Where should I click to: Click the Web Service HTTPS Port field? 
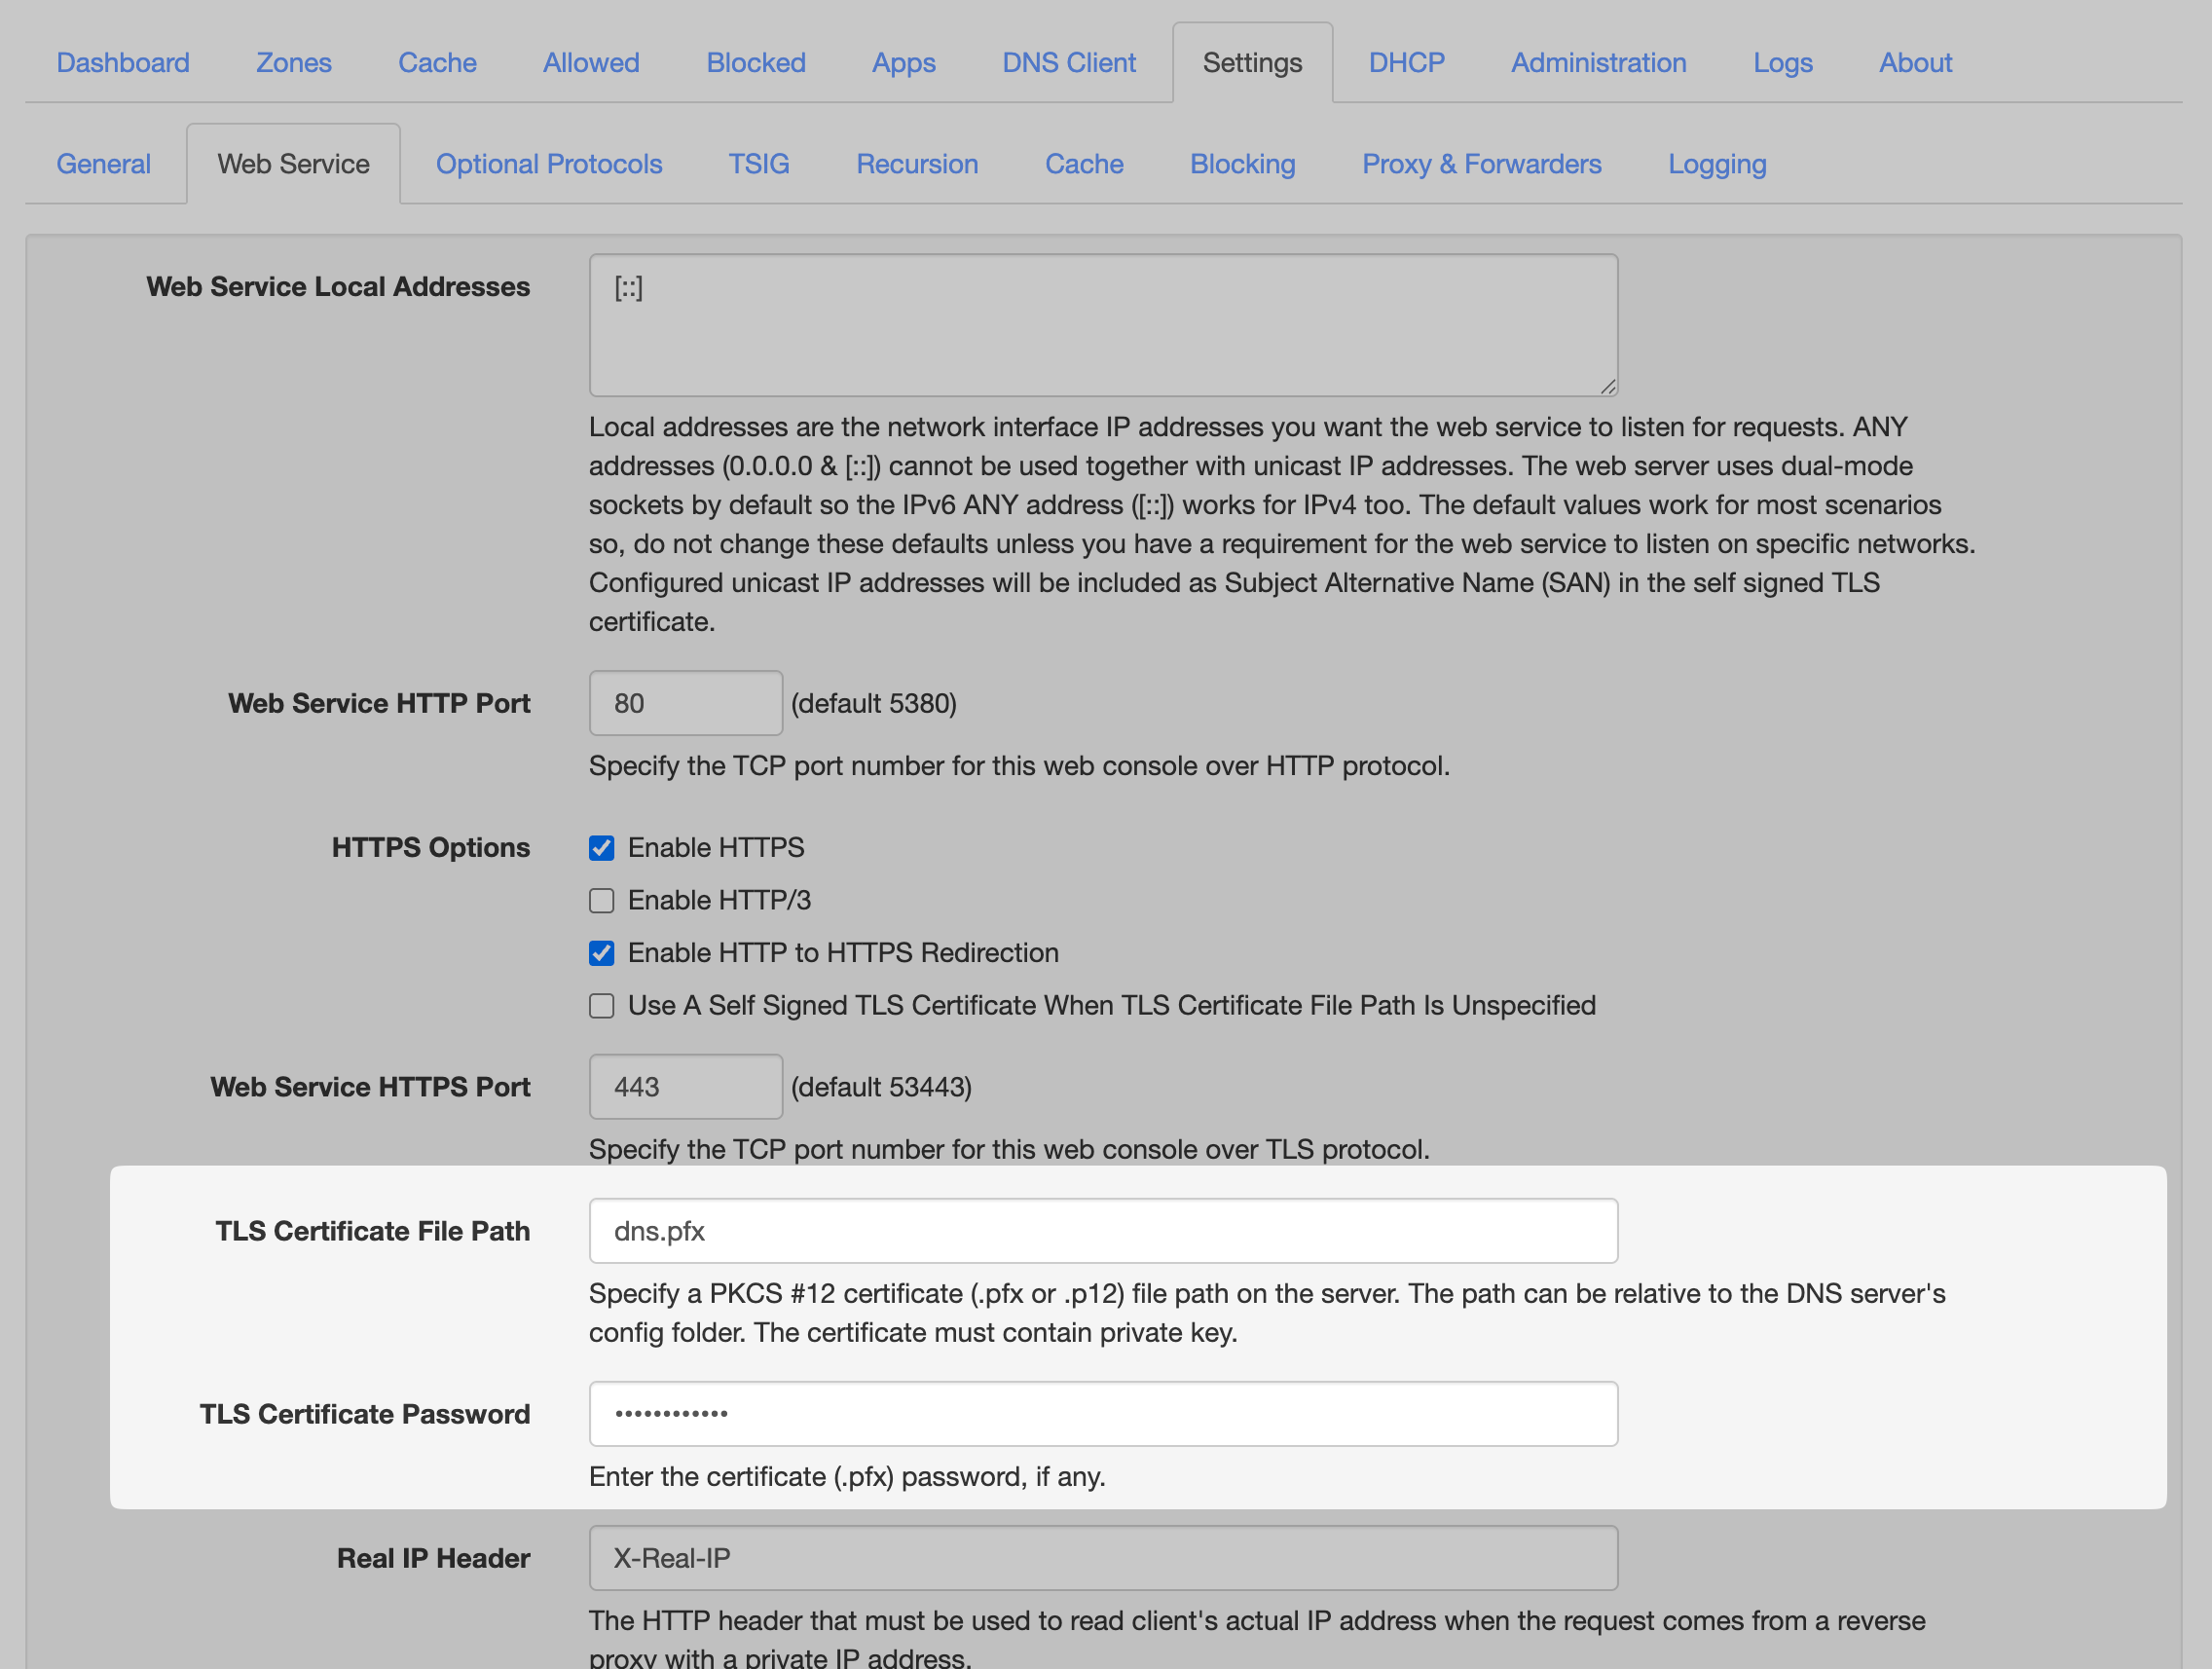[685, 1087]
